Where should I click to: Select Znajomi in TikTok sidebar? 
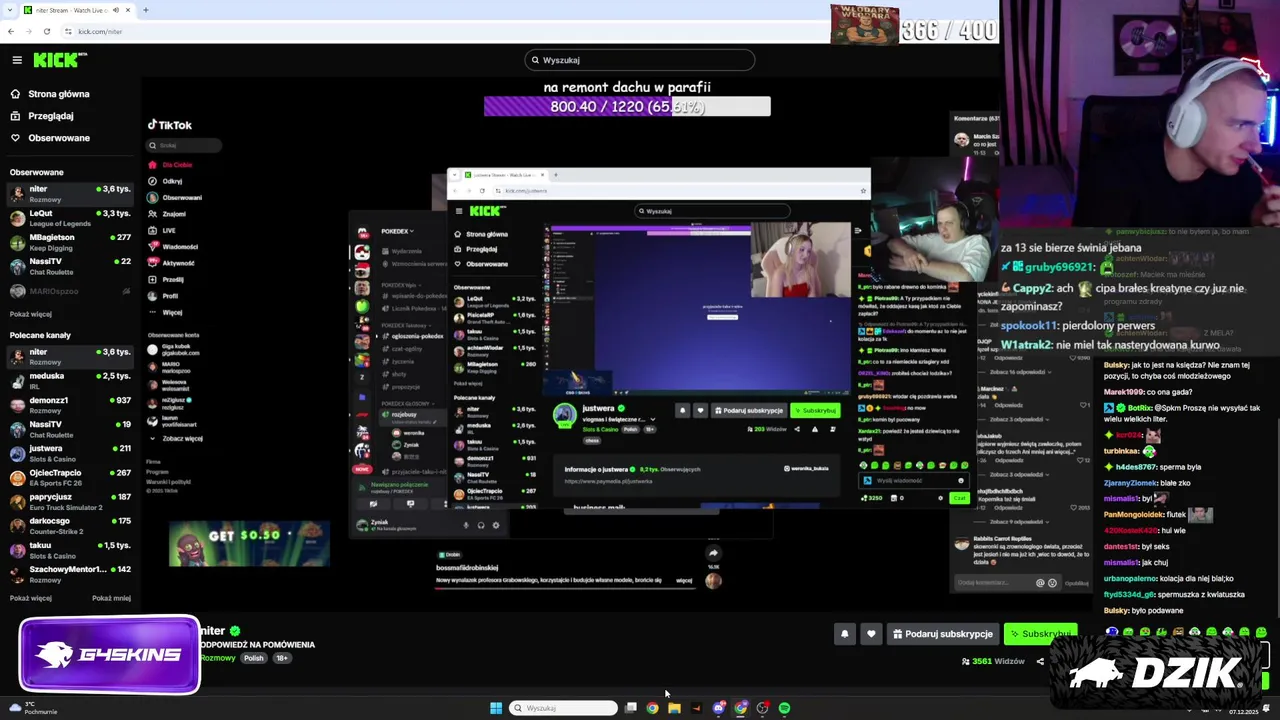168,214
